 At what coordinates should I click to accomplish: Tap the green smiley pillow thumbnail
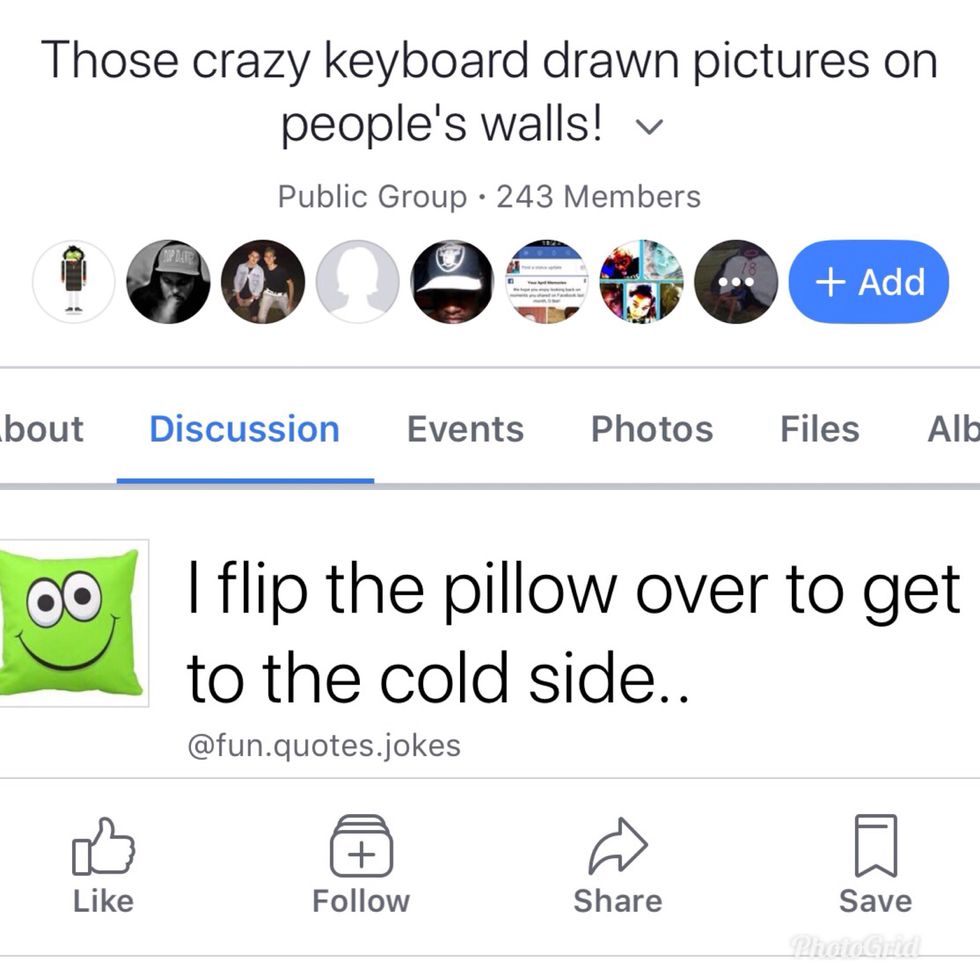(x=72, y=624)
